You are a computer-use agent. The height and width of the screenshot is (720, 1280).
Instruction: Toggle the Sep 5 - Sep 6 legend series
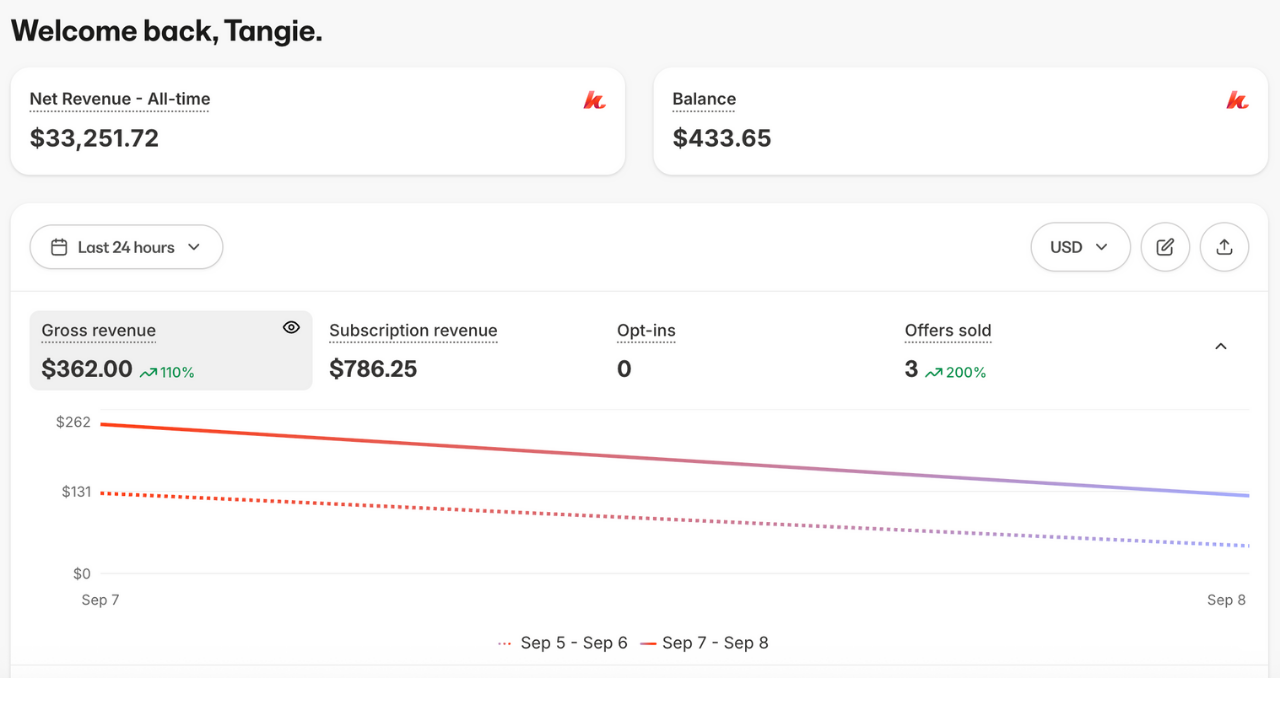point(562,643)
